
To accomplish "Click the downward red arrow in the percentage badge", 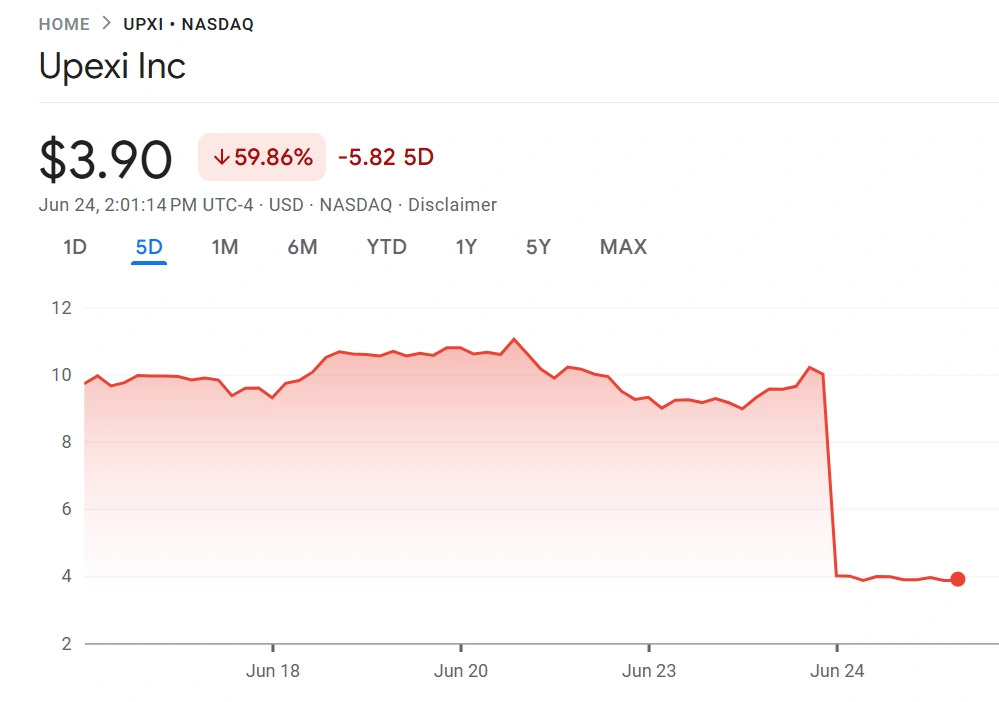I will click(222, 157).
